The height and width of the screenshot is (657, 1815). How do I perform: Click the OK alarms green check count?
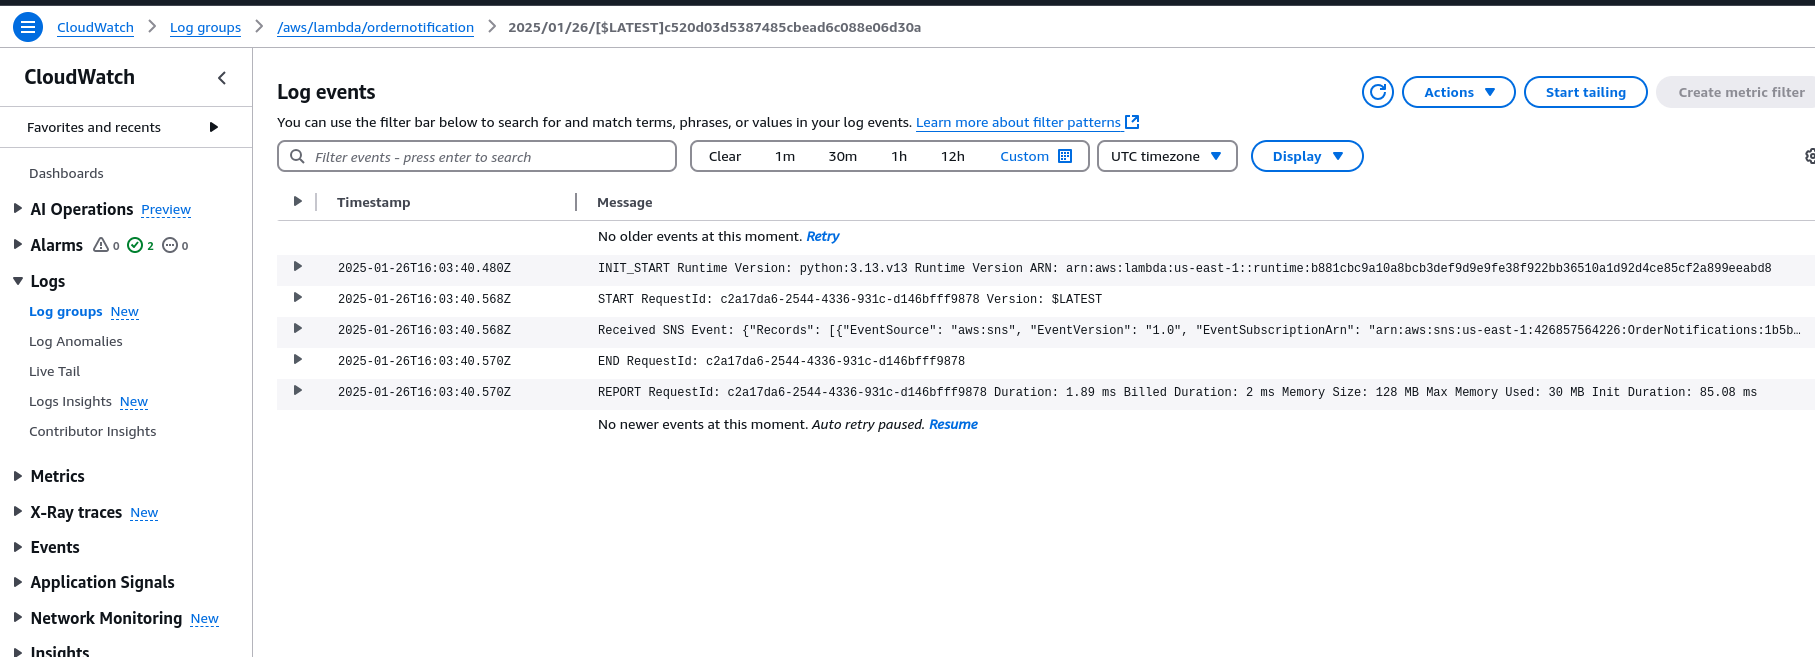tap(141, 245)
